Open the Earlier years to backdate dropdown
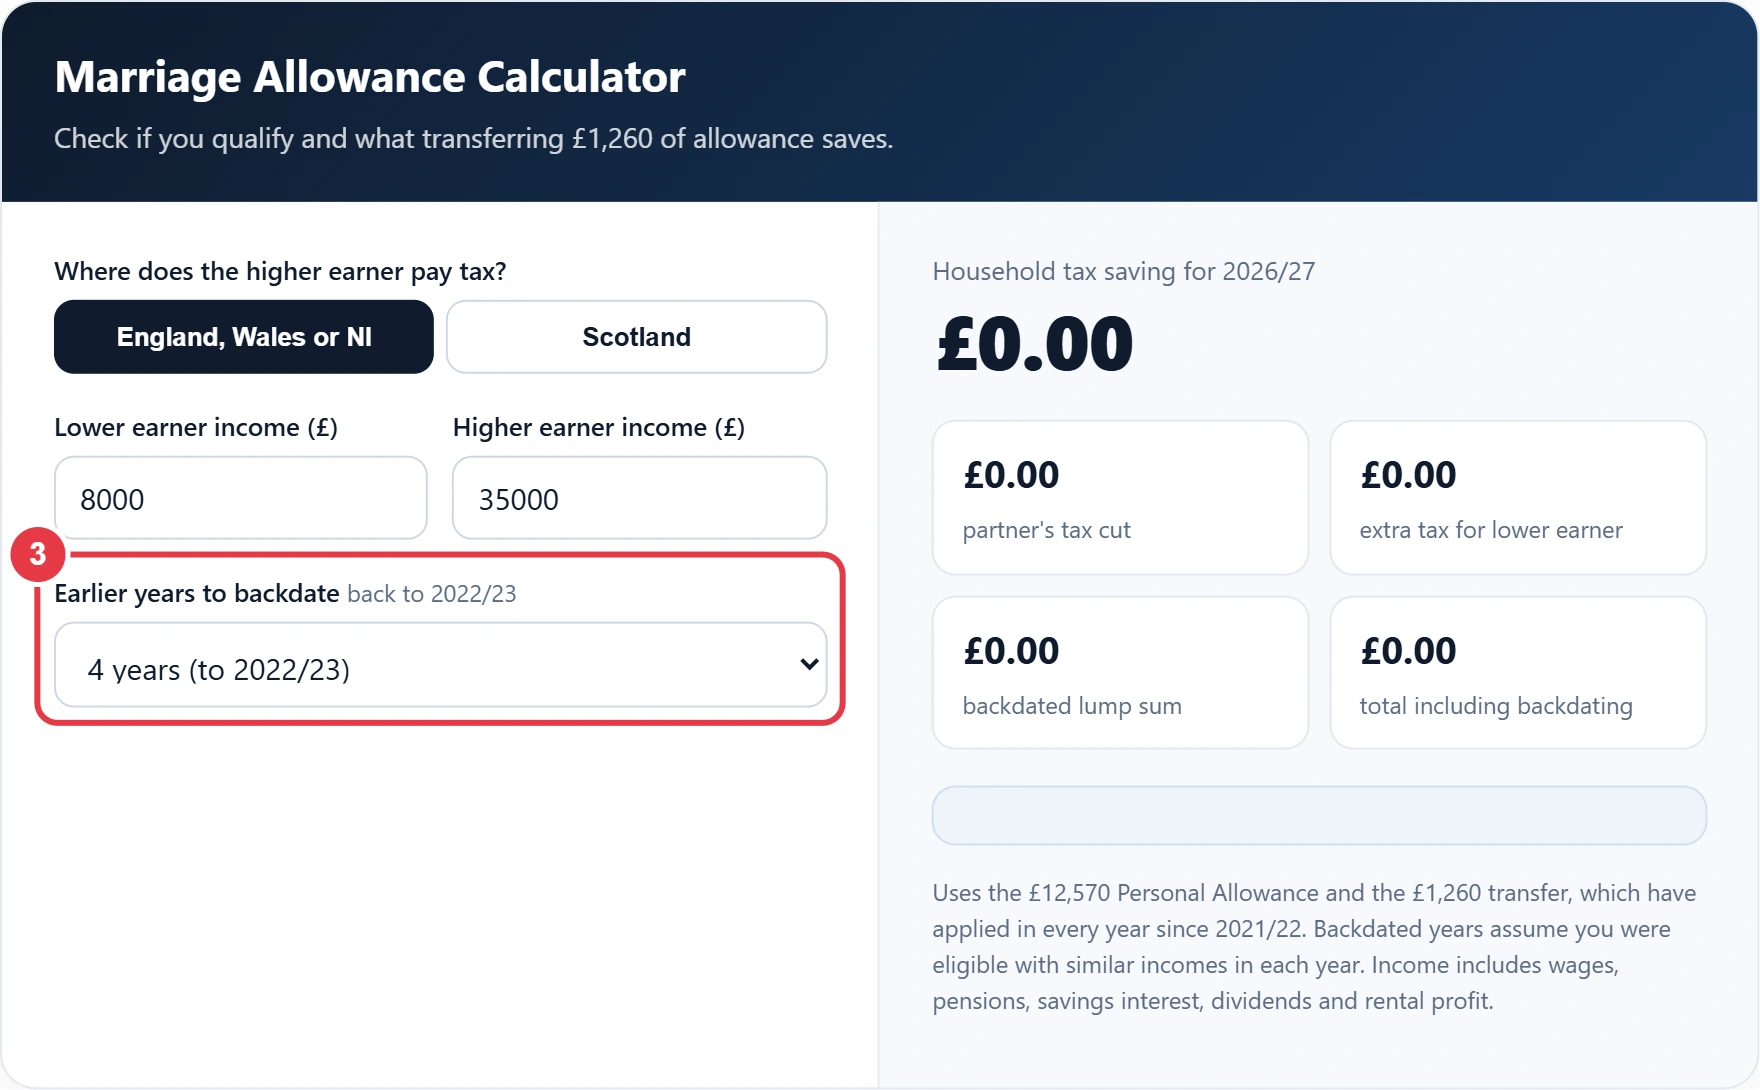This screenshot has width=1760, height=1090. pyautogui.click(x=441, y=665)
